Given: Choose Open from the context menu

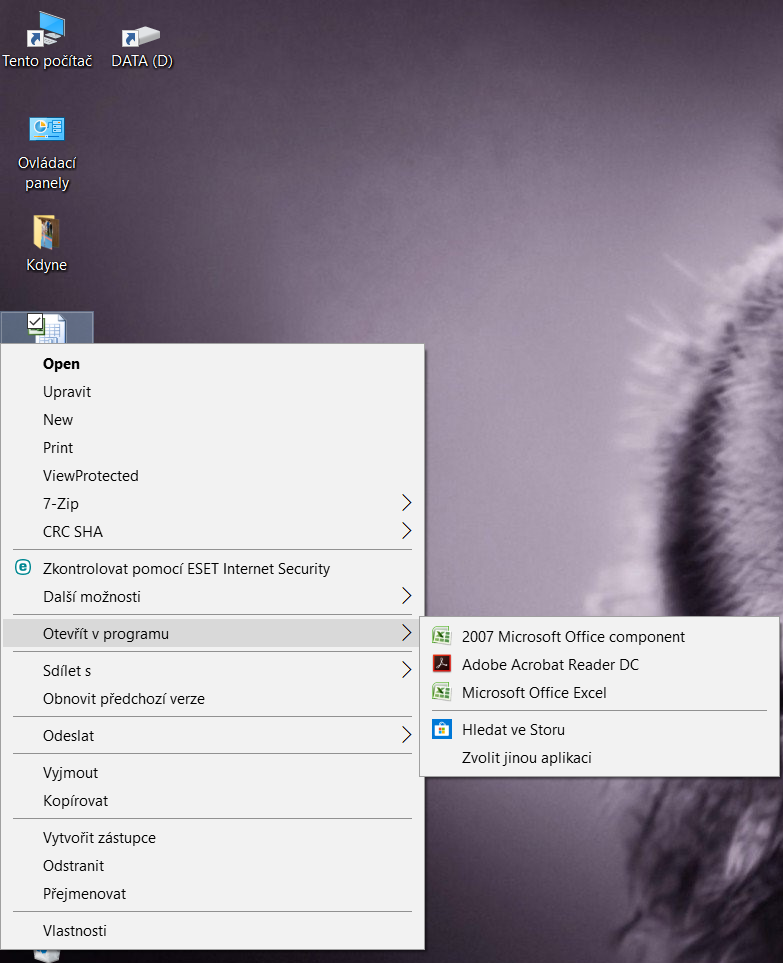Looking at the screenshot, I should pyautogui.click(x=212, y=364).
